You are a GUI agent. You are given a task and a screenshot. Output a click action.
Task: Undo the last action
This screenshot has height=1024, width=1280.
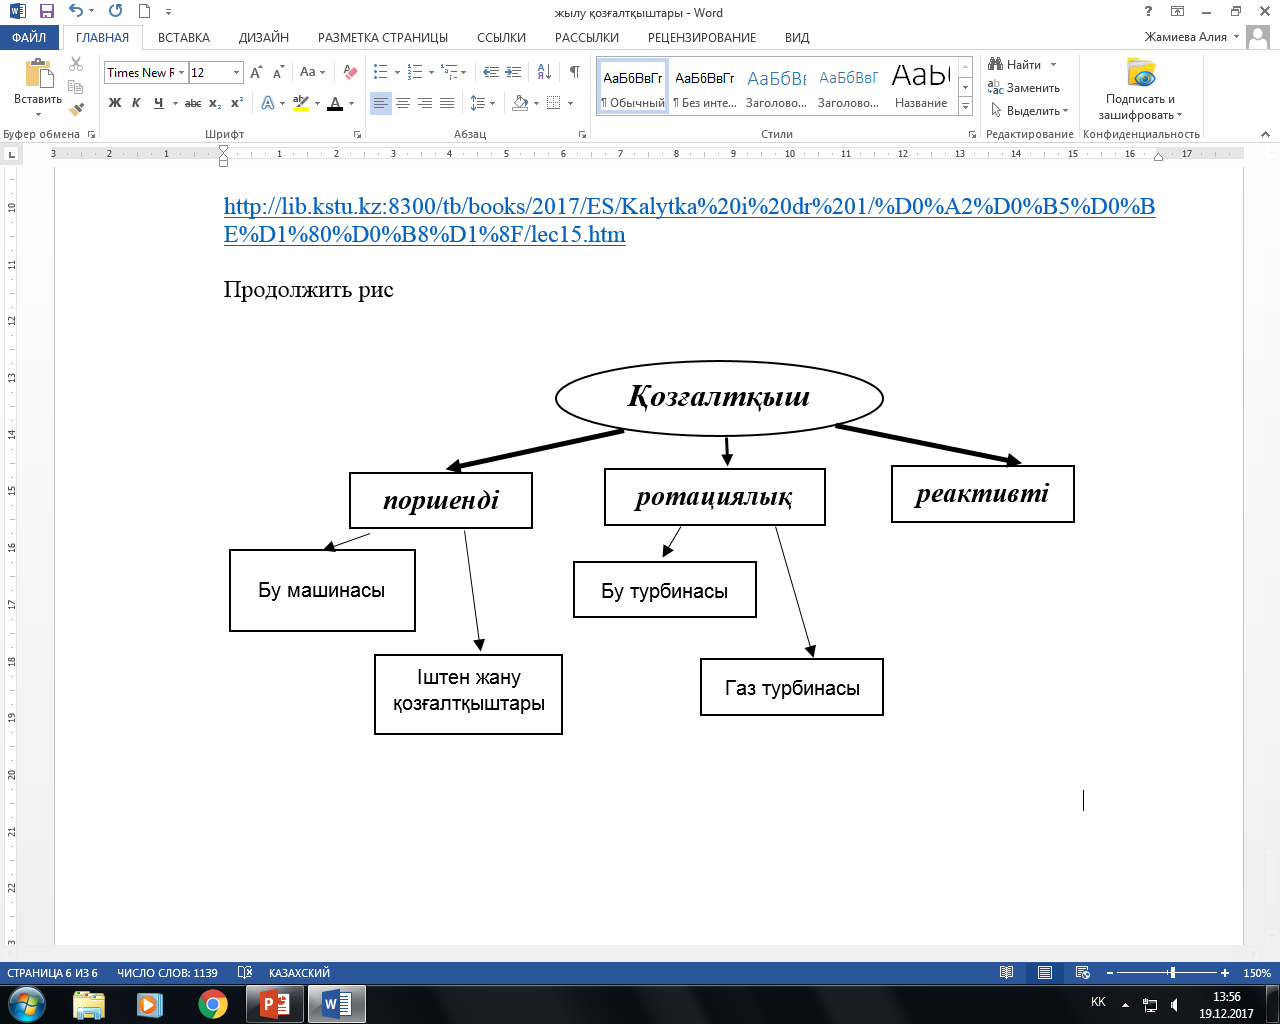(x=76, y=12)
